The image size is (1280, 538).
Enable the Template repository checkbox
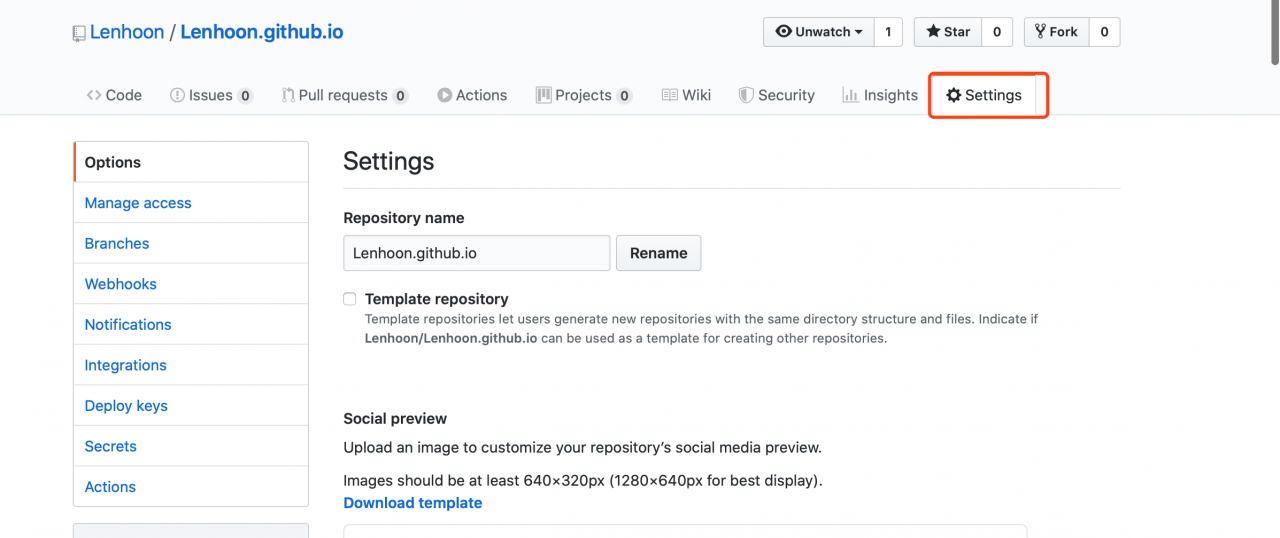(350, 299)
